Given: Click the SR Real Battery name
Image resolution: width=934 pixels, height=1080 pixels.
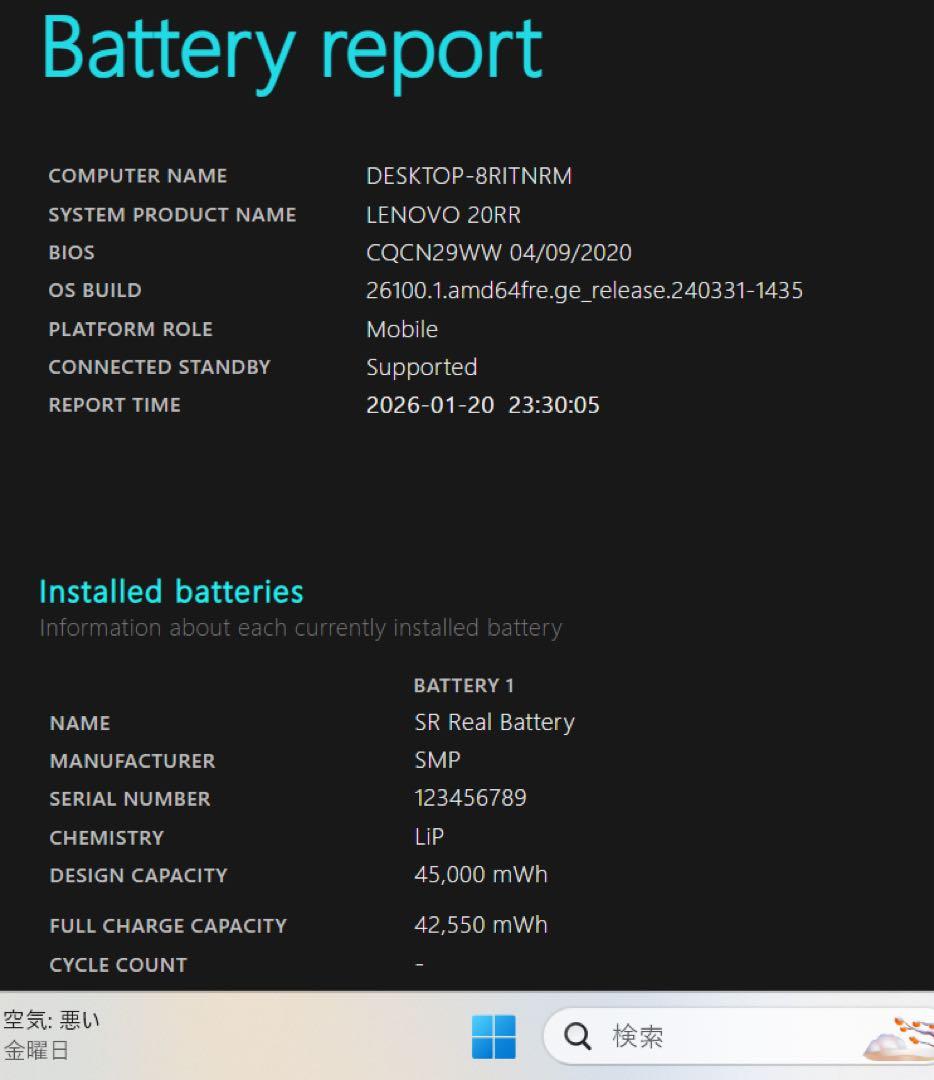Looking at the screenshot, I should tap(494, 722).
